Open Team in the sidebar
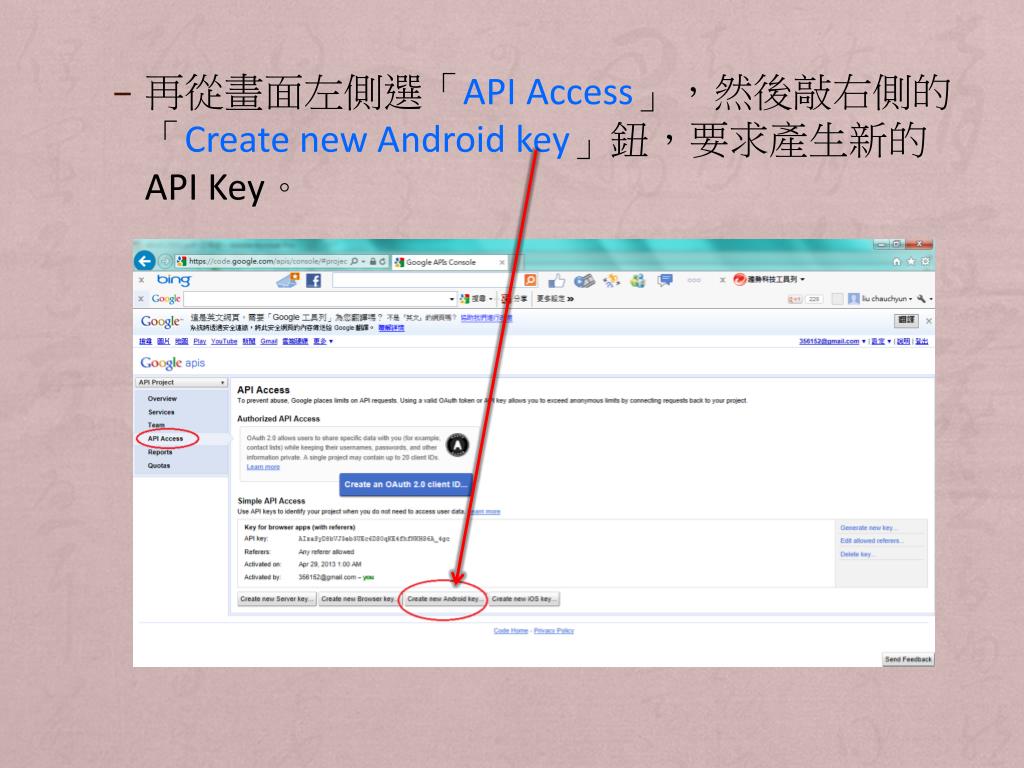This screenshot has width=1024, height=768. tap(156, 426)
